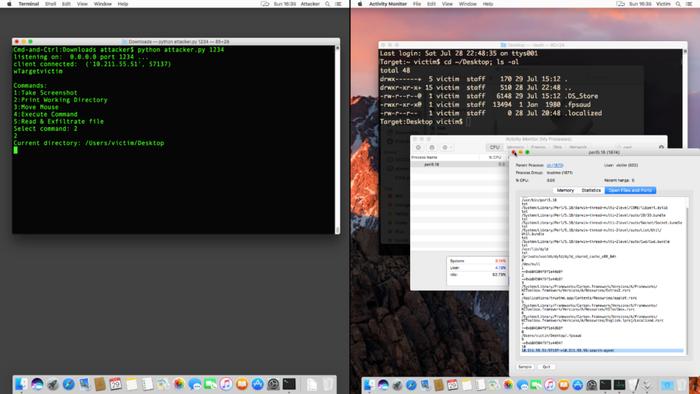Open the Activity Monitor app menu

click(388, 4)
